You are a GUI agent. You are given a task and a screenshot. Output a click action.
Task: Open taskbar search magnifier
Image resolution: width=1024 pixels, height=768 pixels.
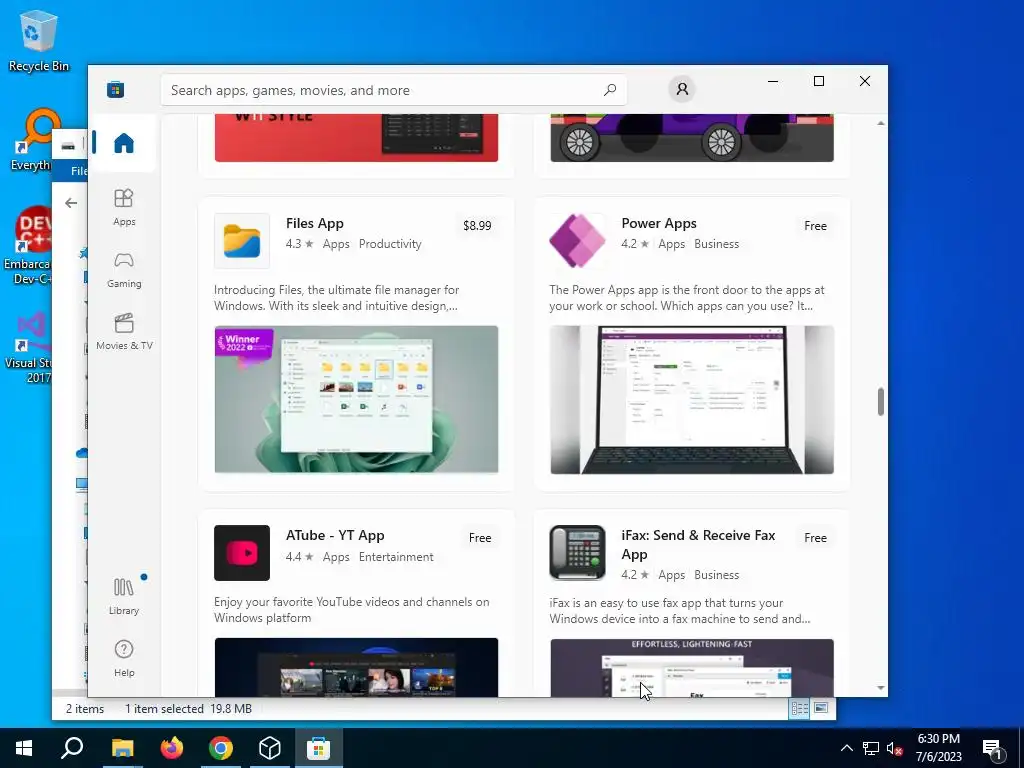[72, 748]
